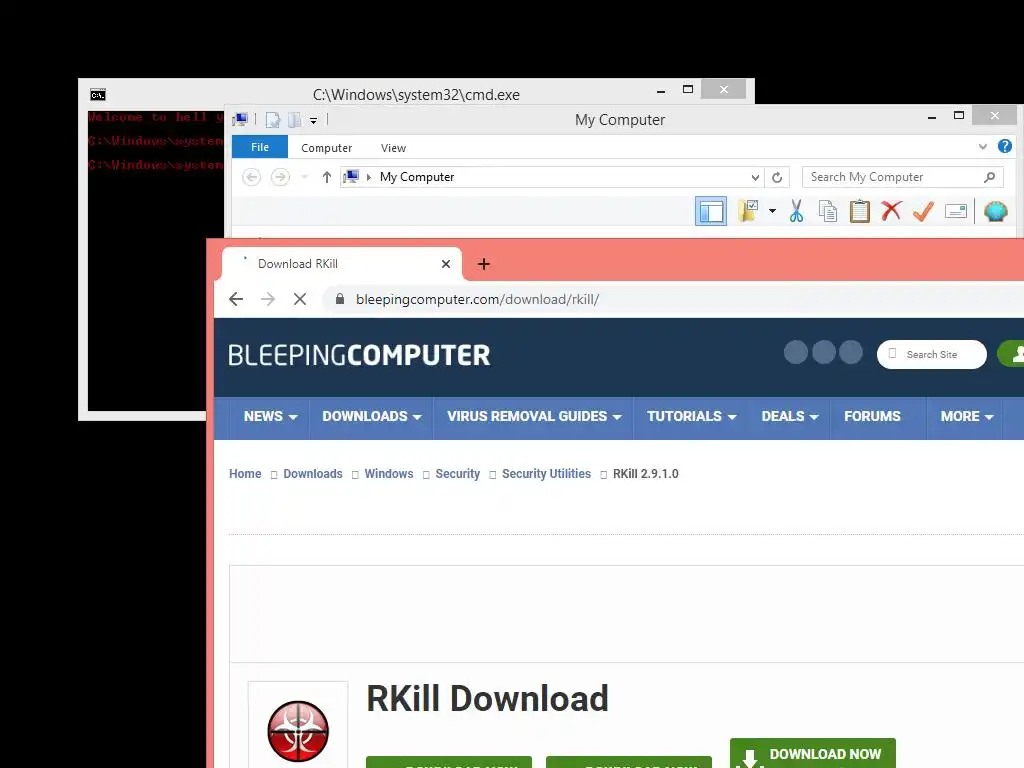Screen dimensions: 1024x768
Task: Follow the Home breadcrumb link
Action: 245,473
